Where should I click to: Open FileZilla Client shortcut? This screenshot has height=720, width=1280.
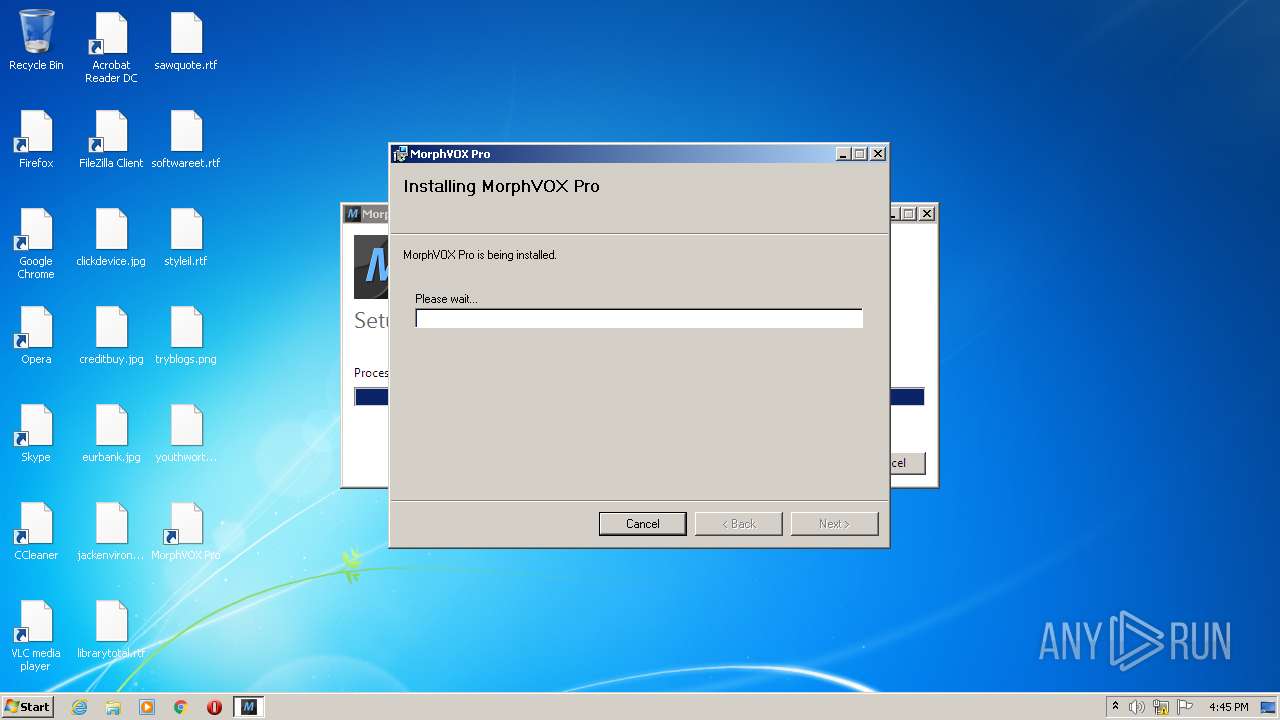[111, 138]
